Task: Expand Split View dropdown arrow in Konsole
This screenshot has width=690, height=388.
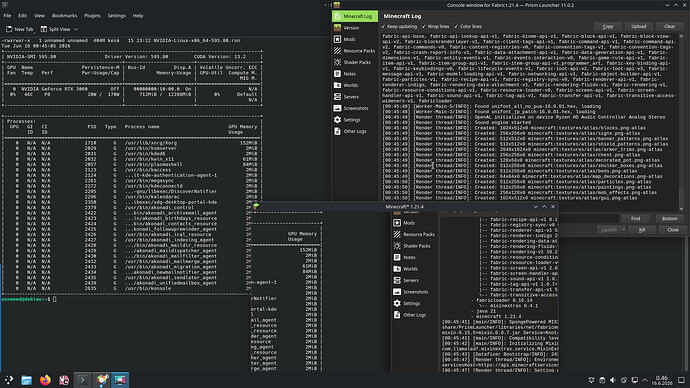Action: coord(76,29)
